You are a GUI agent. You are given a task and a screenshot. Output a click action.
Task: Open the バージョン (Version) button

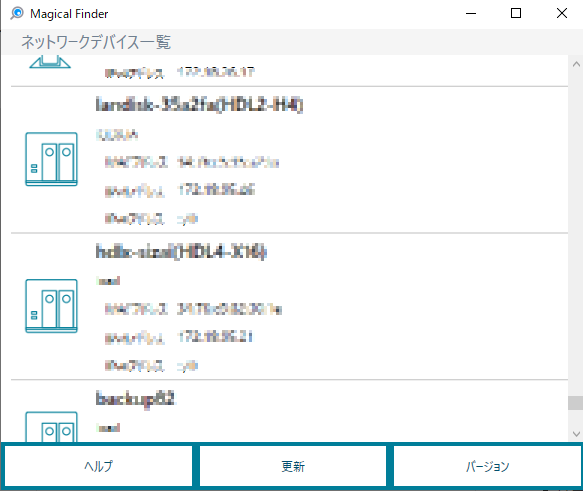pos(487,466)
